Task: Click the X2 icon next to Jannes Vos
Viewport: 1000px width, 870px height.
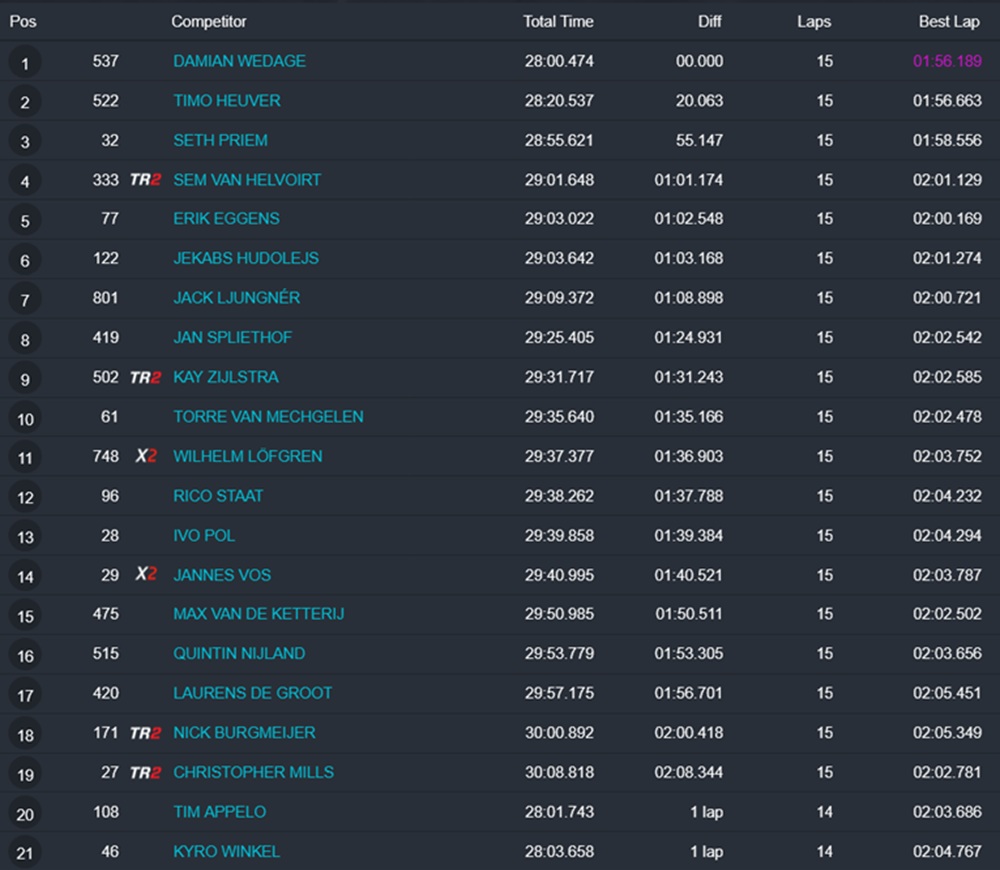Action: point(146,575)
